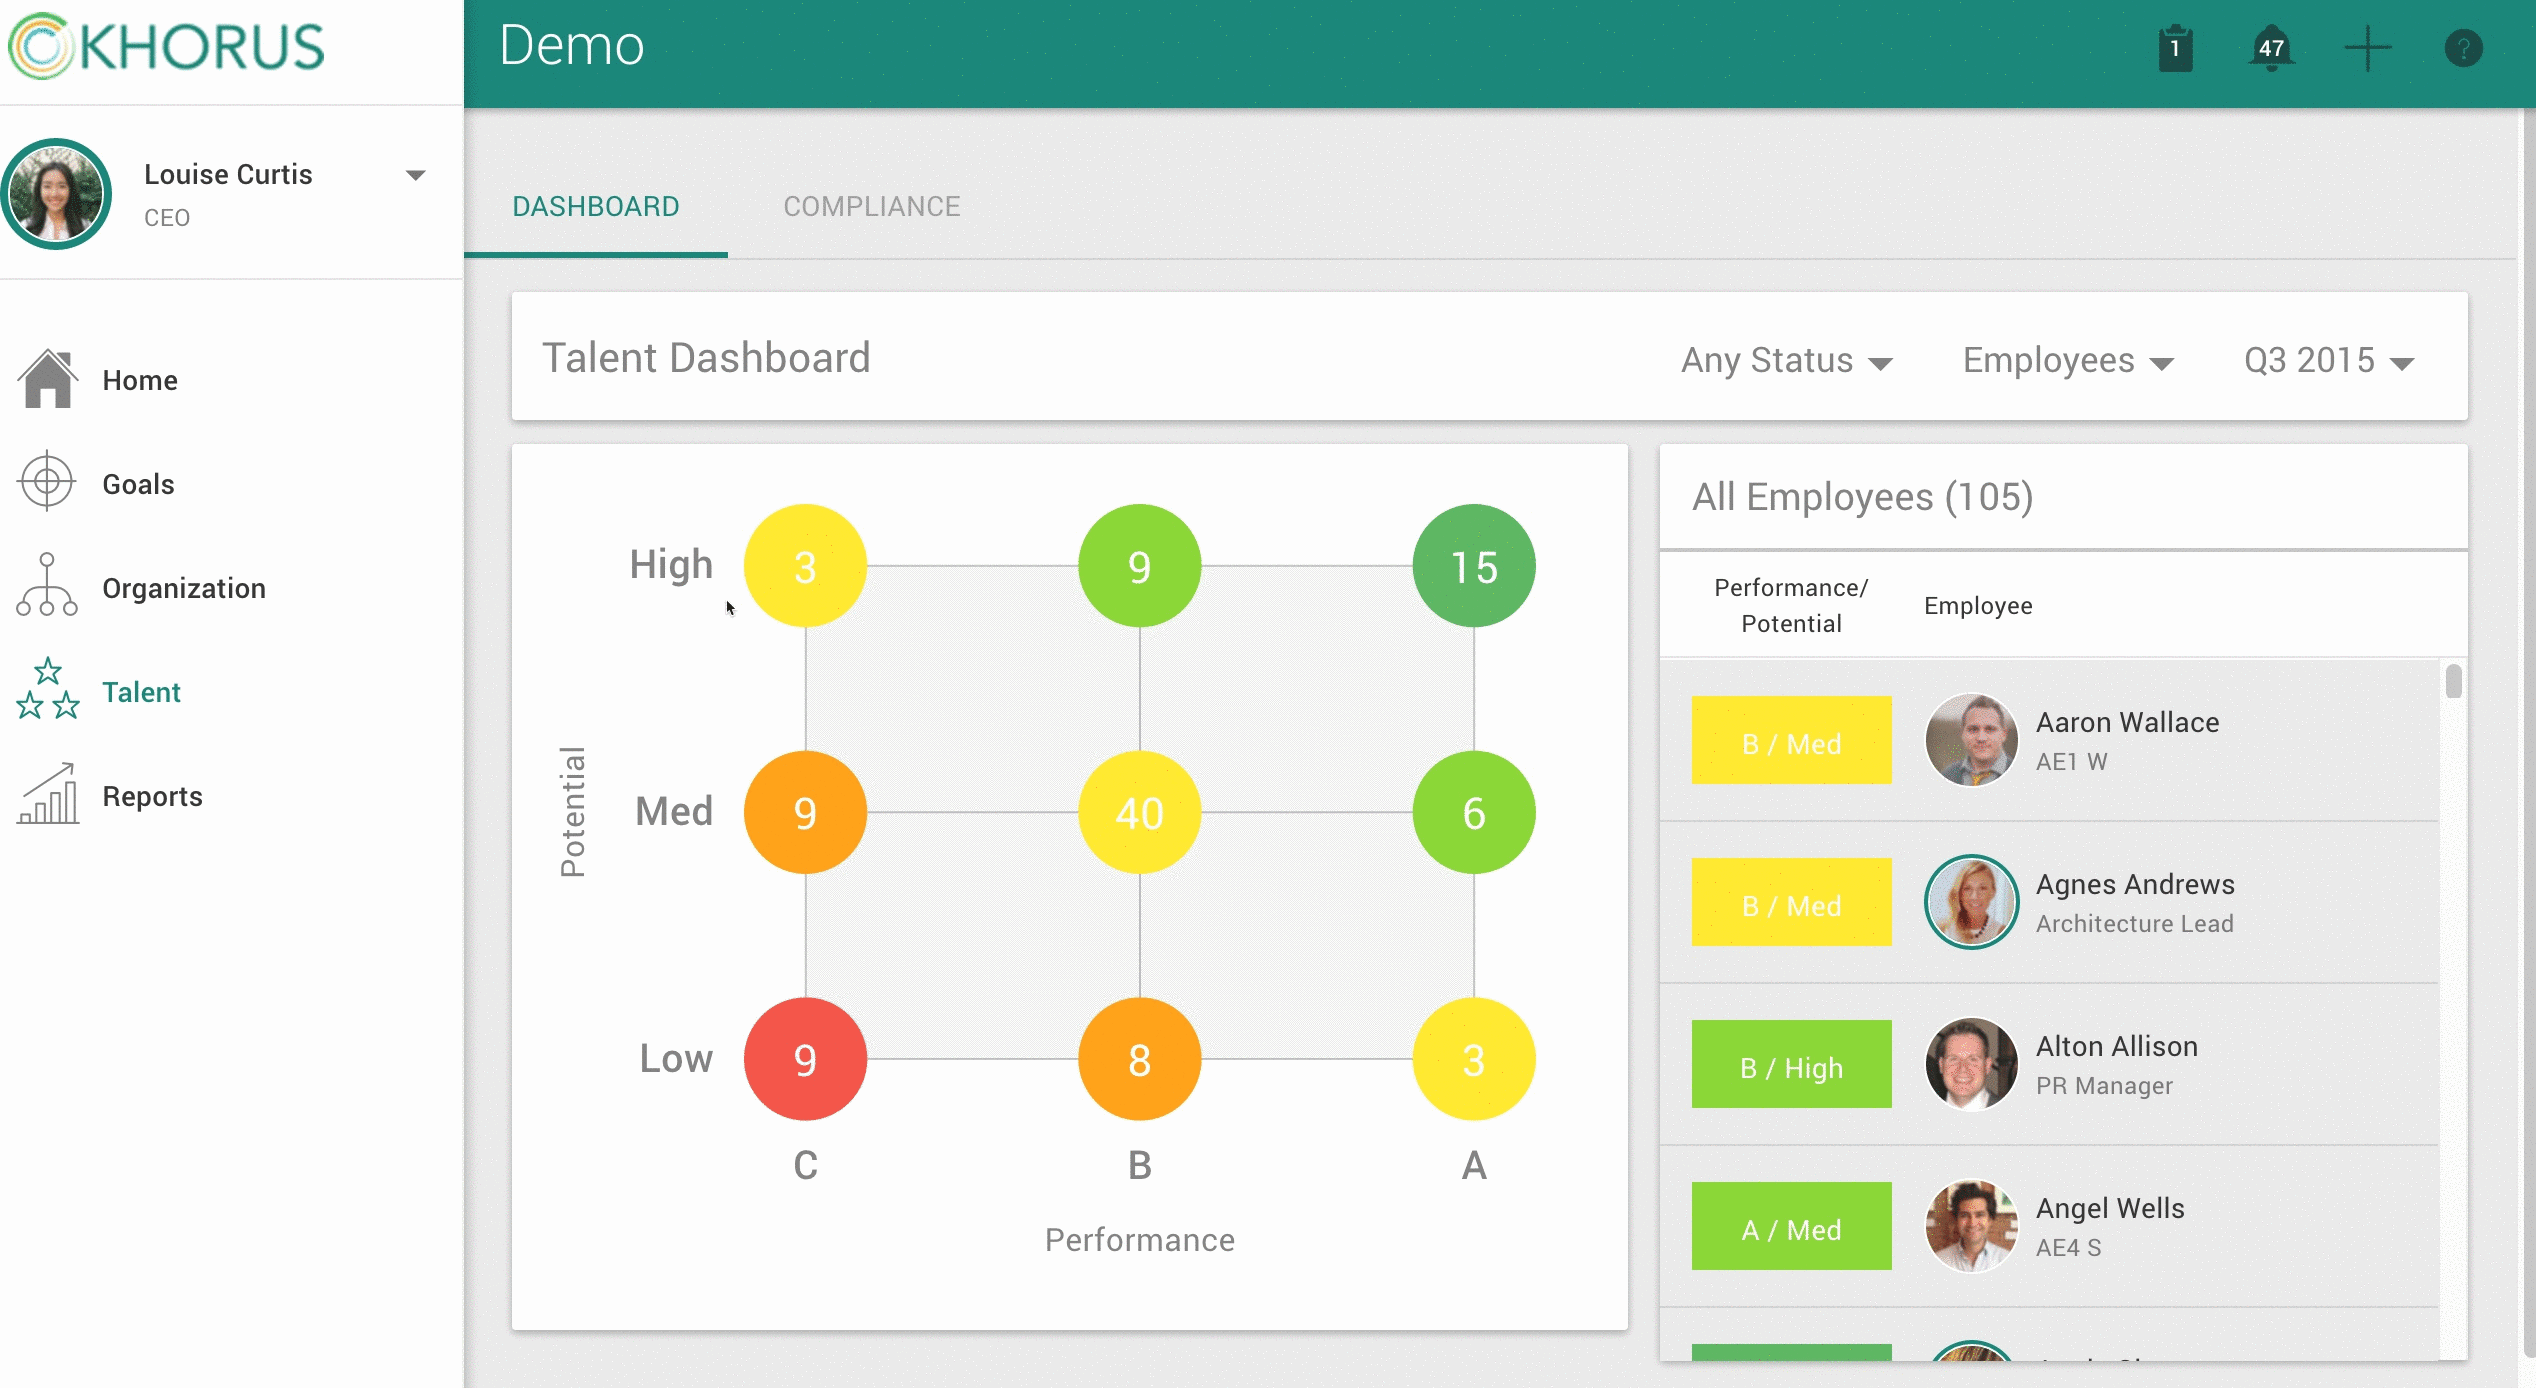The height and width of the screenshot is (1388, 2536).
Task: Click the Talent stars icon
Action: 47,690
